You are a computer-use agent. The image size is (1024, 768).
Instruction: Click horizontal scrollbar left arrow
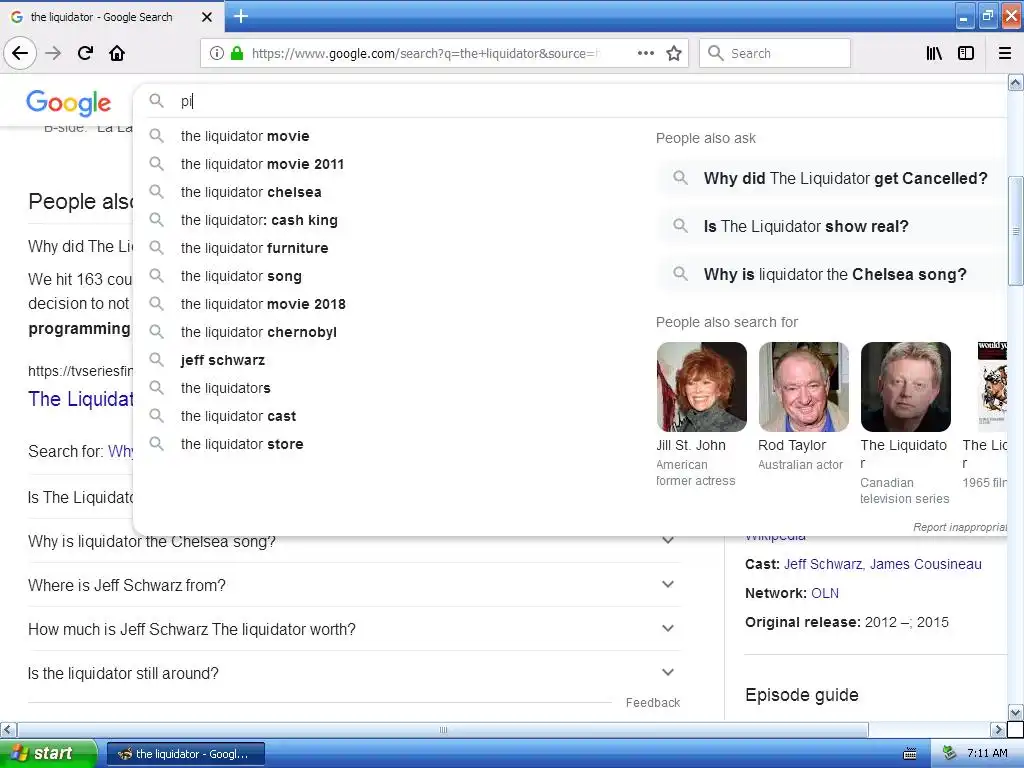pos(8,729)
